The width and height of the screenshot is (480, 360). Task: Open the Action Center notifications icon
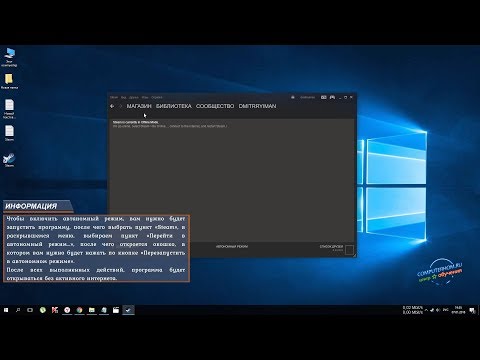pyautogui.click(x=472, y=310)
